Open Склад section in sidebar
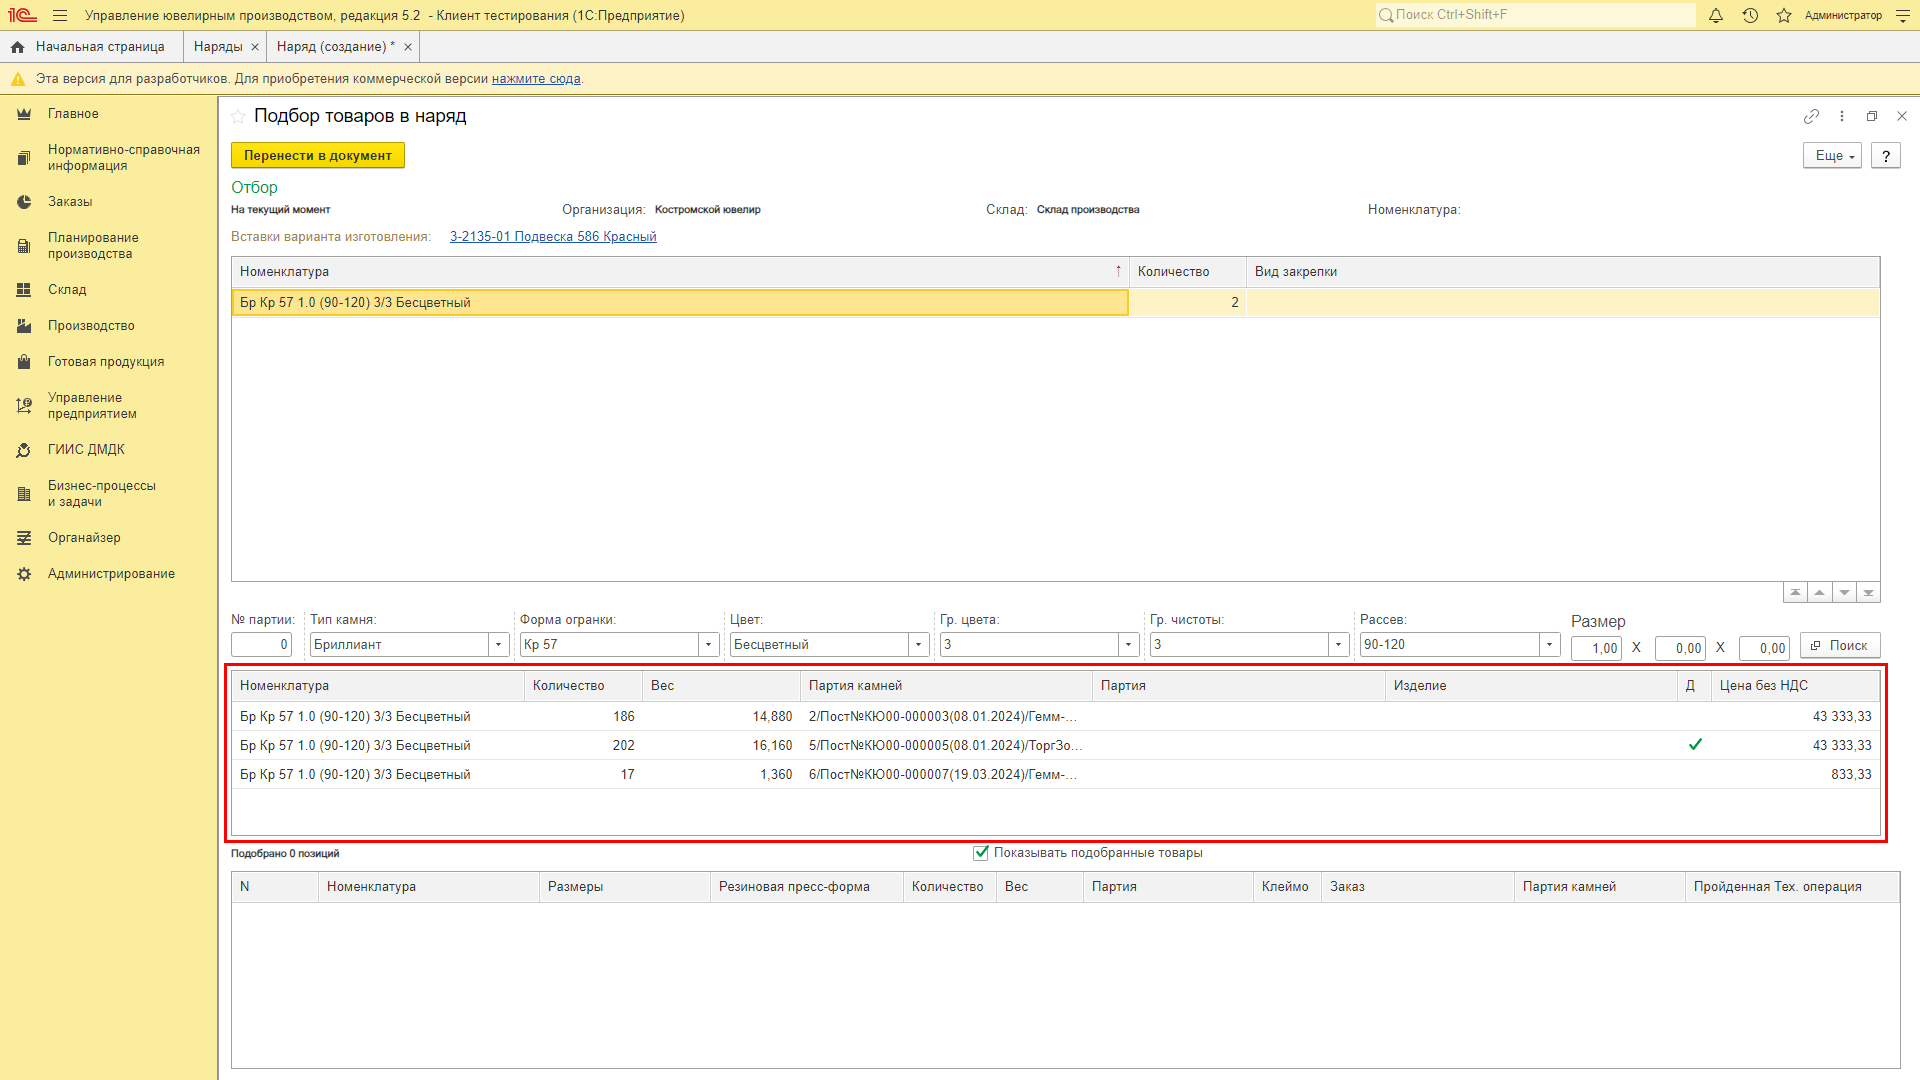 tap(67, 290)
